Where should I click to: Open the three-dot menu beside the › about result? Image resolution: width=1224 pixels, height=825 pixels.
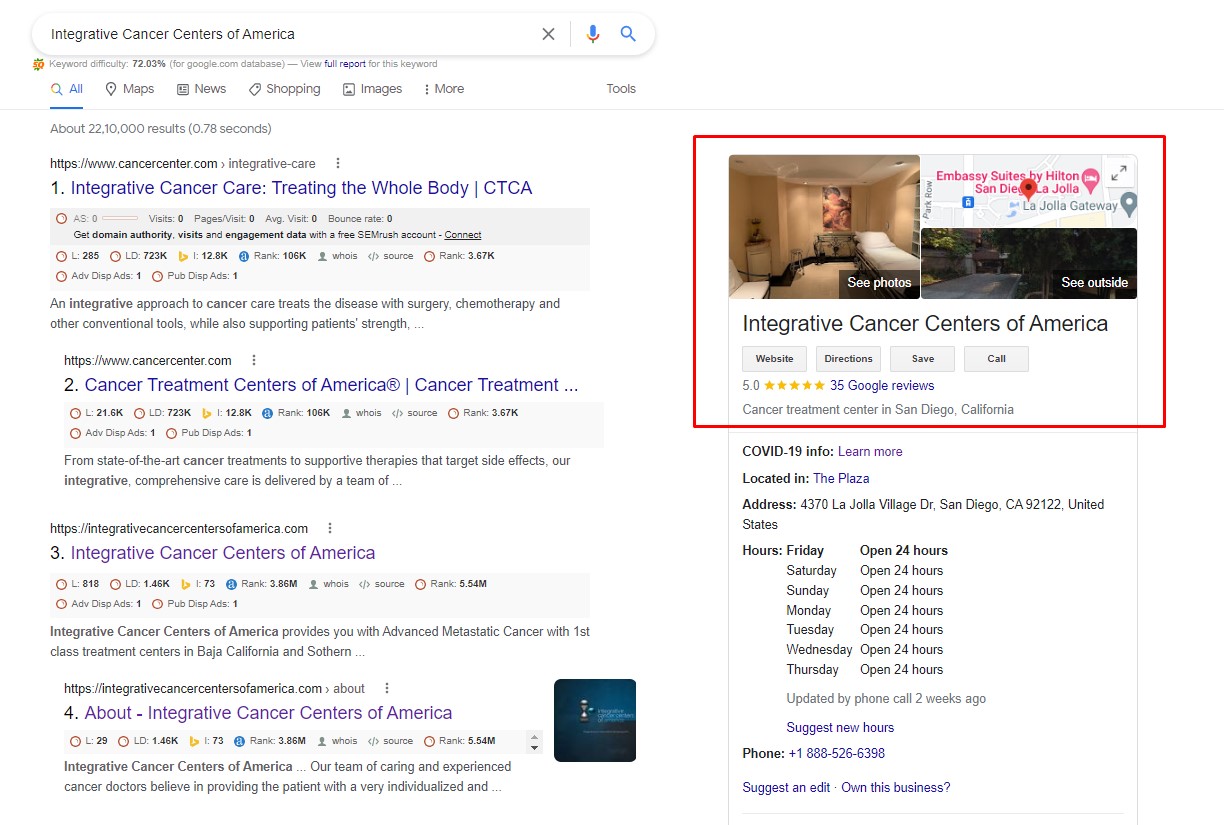(387, 688)
